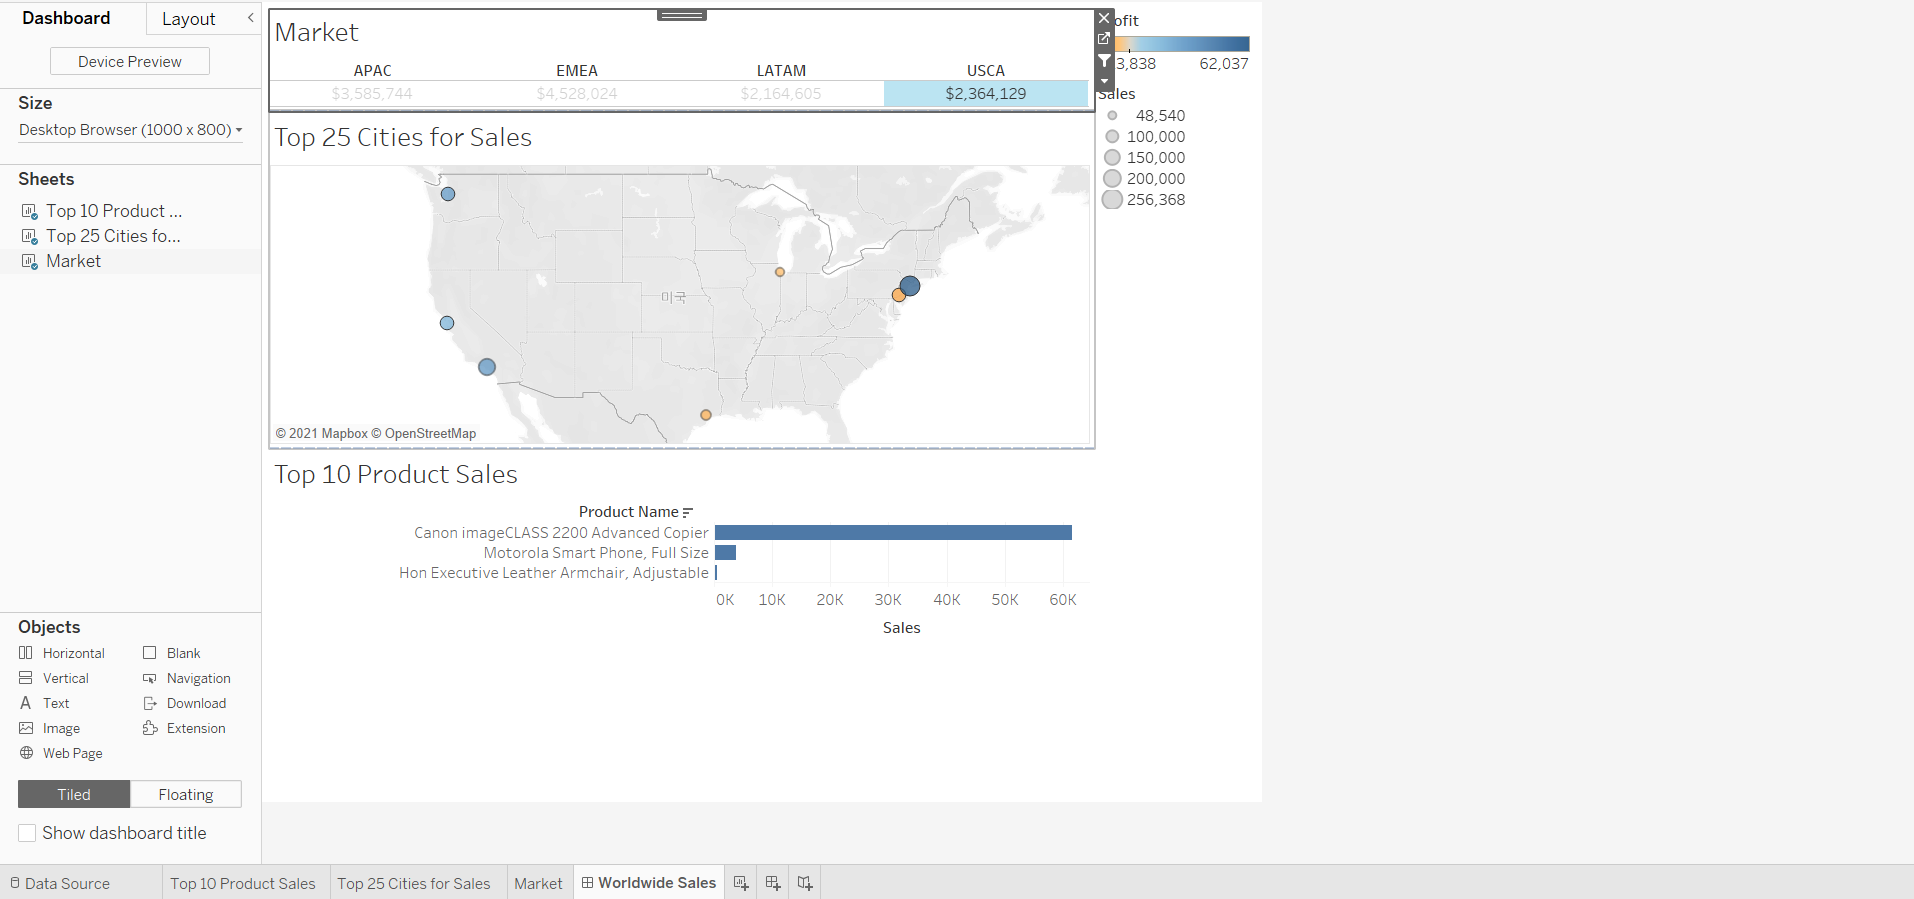The height and width of the screenshot is (899, 1914).
Task: Select the Worldwide Sales dashboard tab
Action: (x=649, y=883)
